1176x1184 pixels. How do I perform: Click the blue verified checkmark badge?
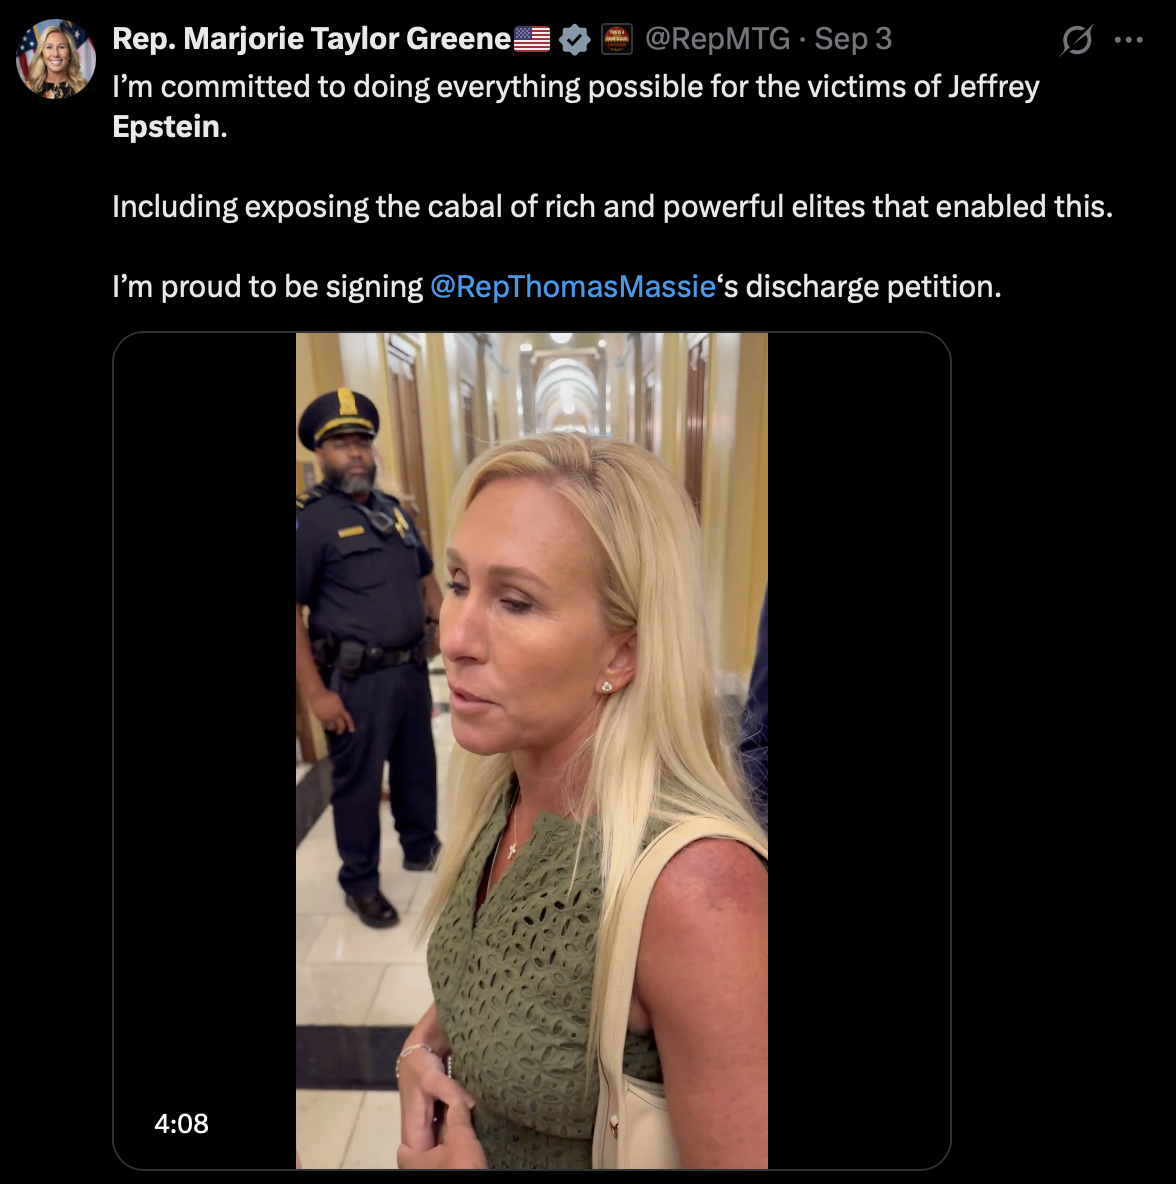click(575, 40)
